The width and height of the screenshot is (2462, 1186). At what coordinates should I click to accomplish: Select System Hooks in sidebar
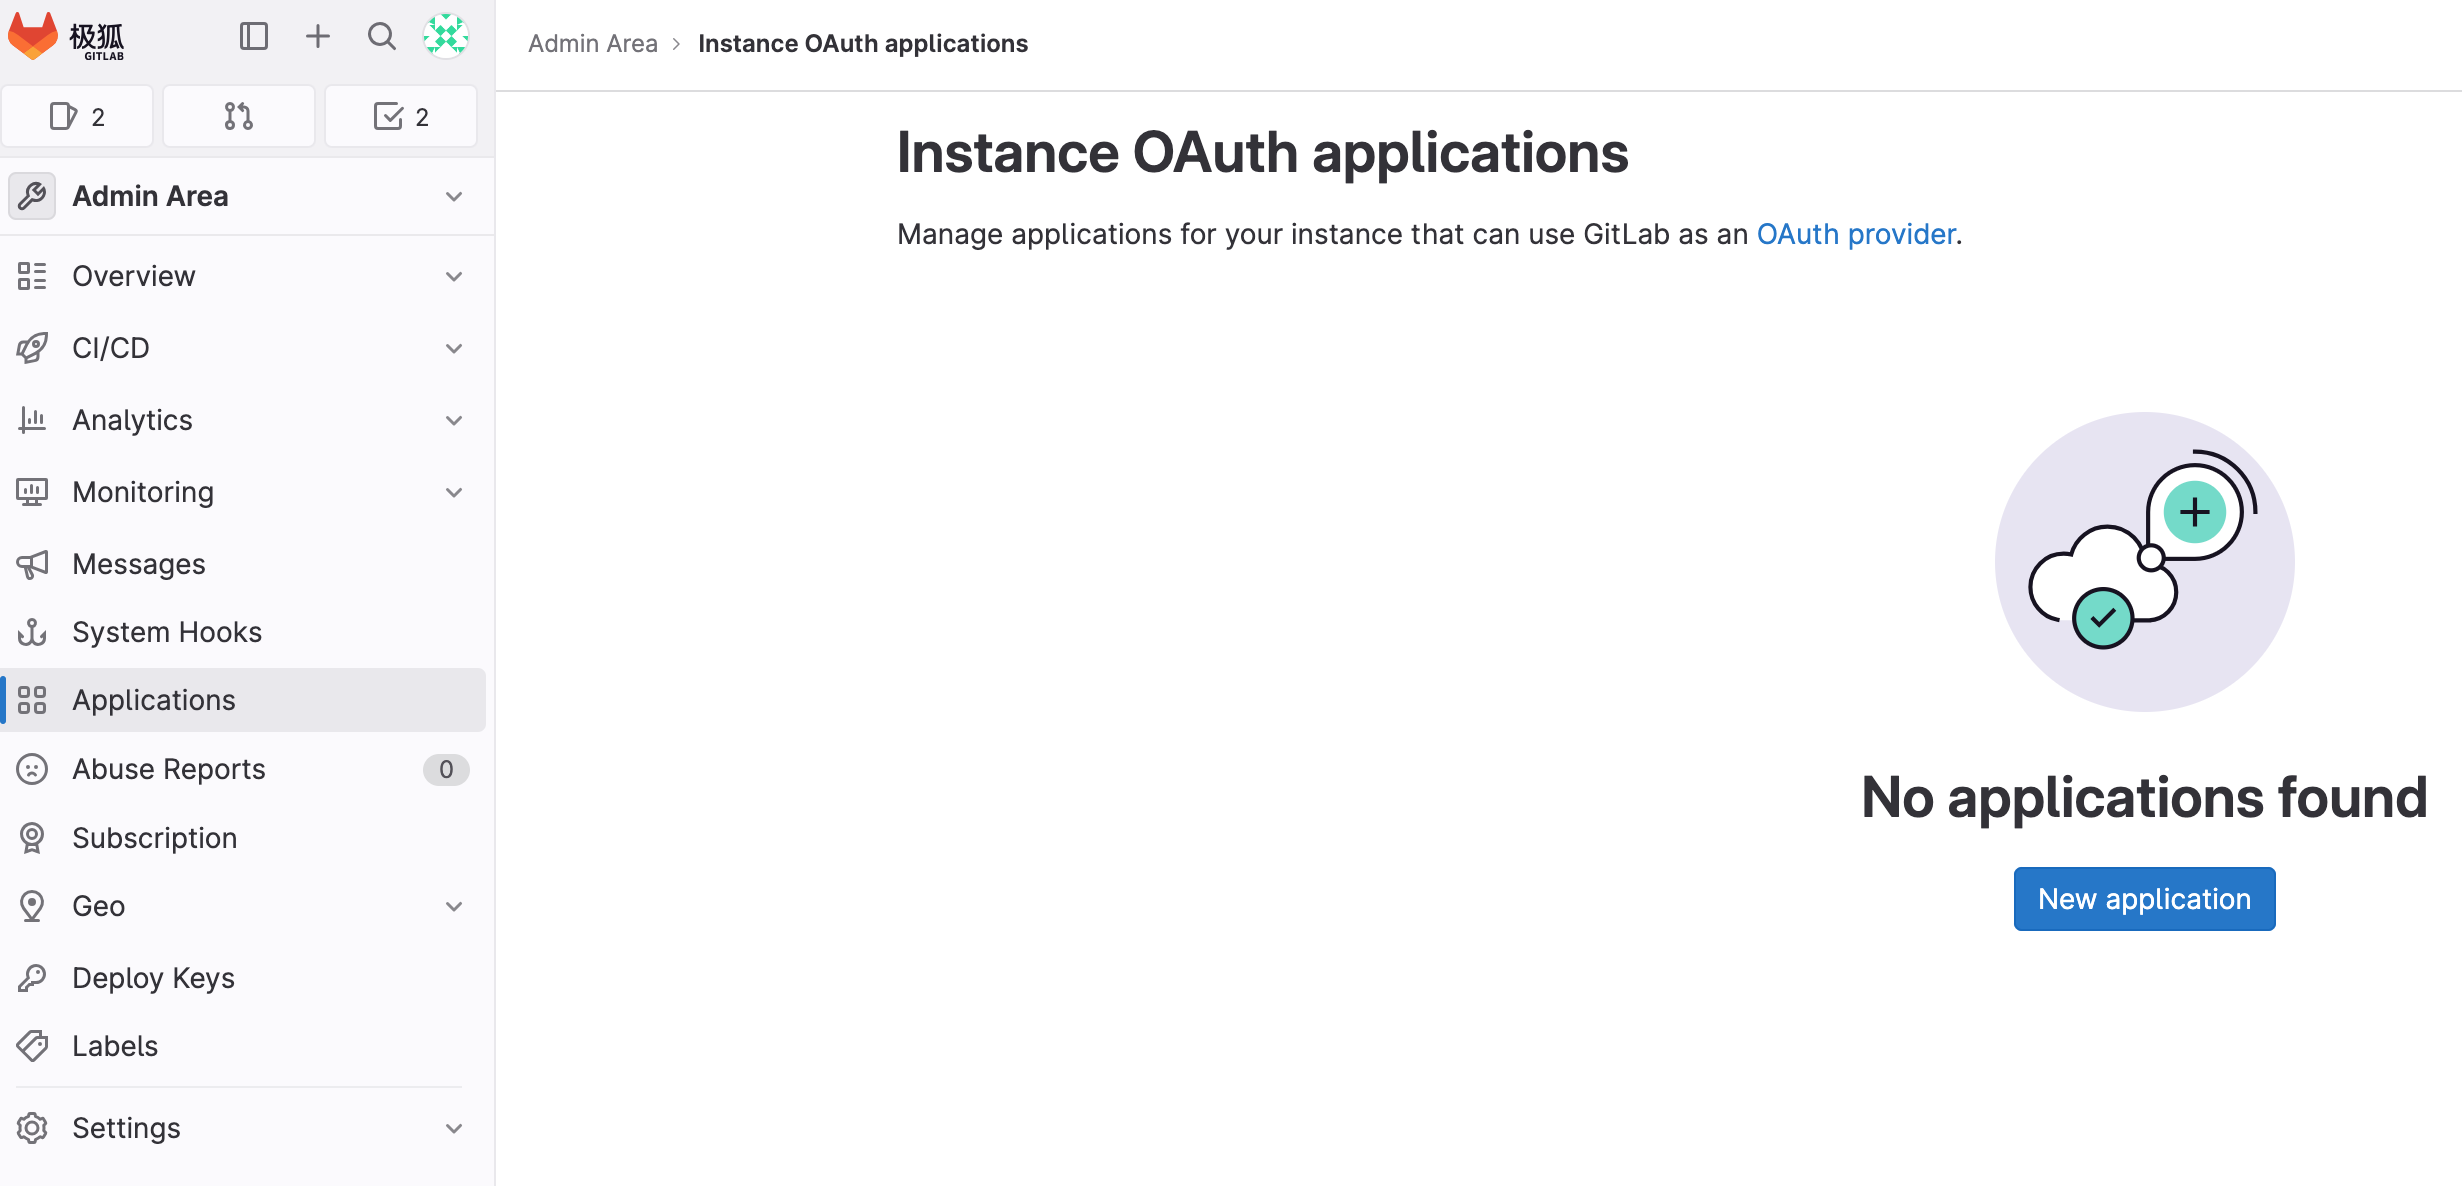[x=167, y=632]
